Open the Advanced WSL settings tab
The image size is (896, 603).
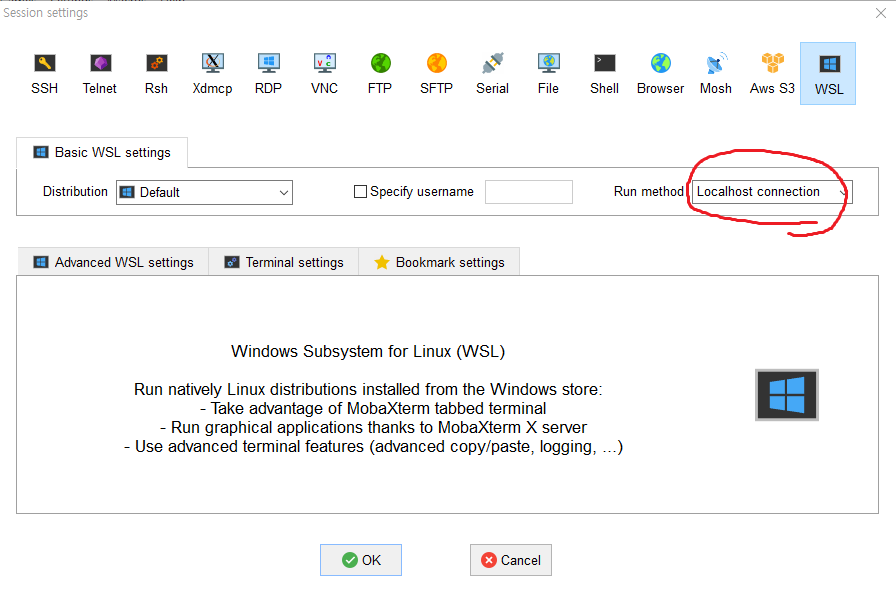[113, 262]
